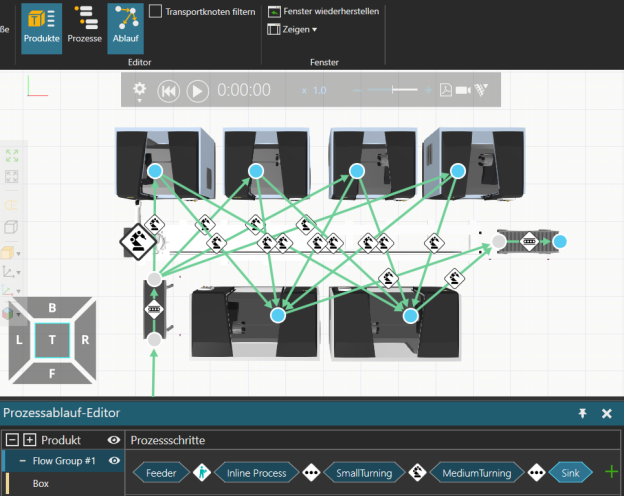The image size is (624, 496).
Task: Decrease simulation speed with minus
Action: click(x=357, y=90)
